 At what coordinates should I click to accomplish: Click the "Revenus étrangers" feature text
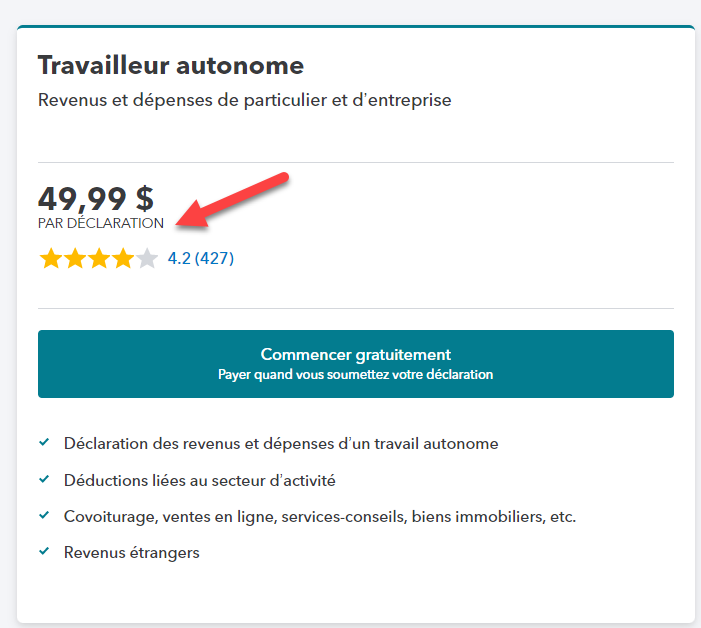131,552
